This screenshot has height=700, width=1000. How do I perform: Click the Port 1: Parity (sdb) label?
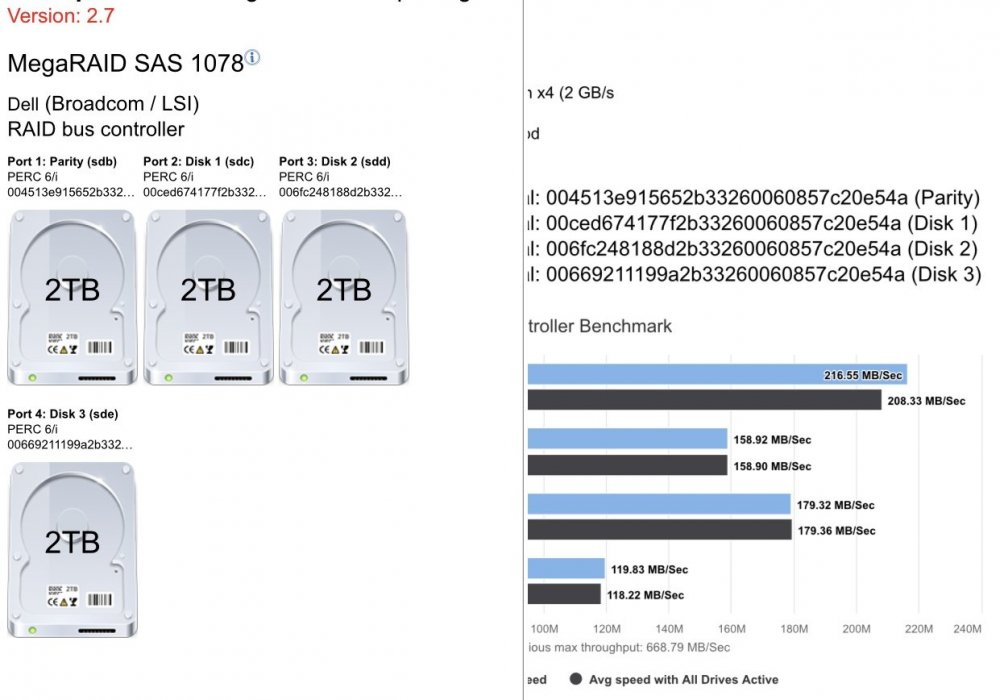[62, 161]
